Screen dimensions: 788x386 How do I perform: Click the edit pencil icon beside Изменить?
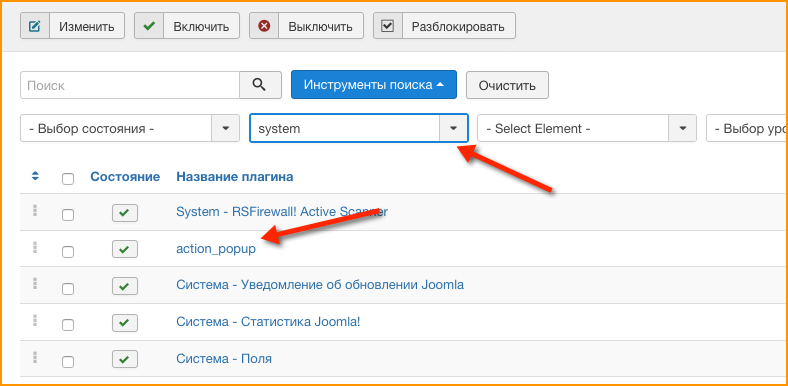[35, 26]
